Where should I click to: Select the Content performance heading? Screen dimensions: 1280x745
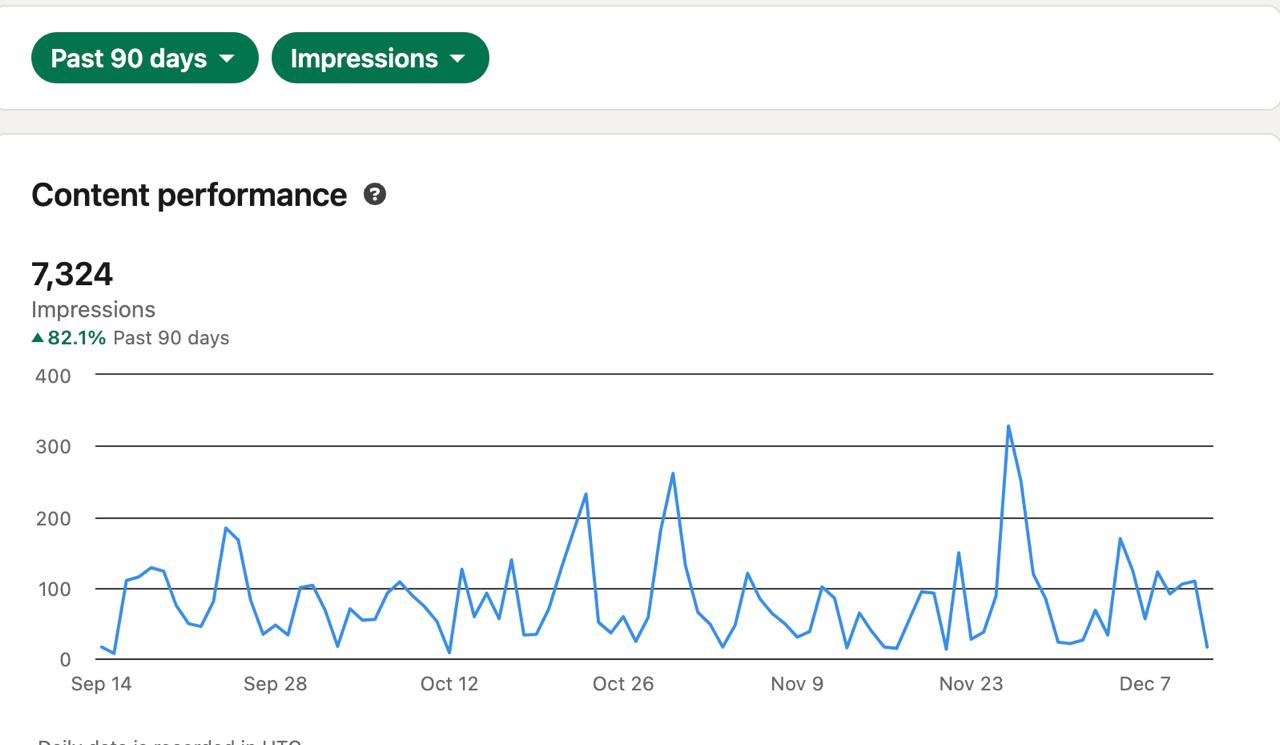[189, 195]
